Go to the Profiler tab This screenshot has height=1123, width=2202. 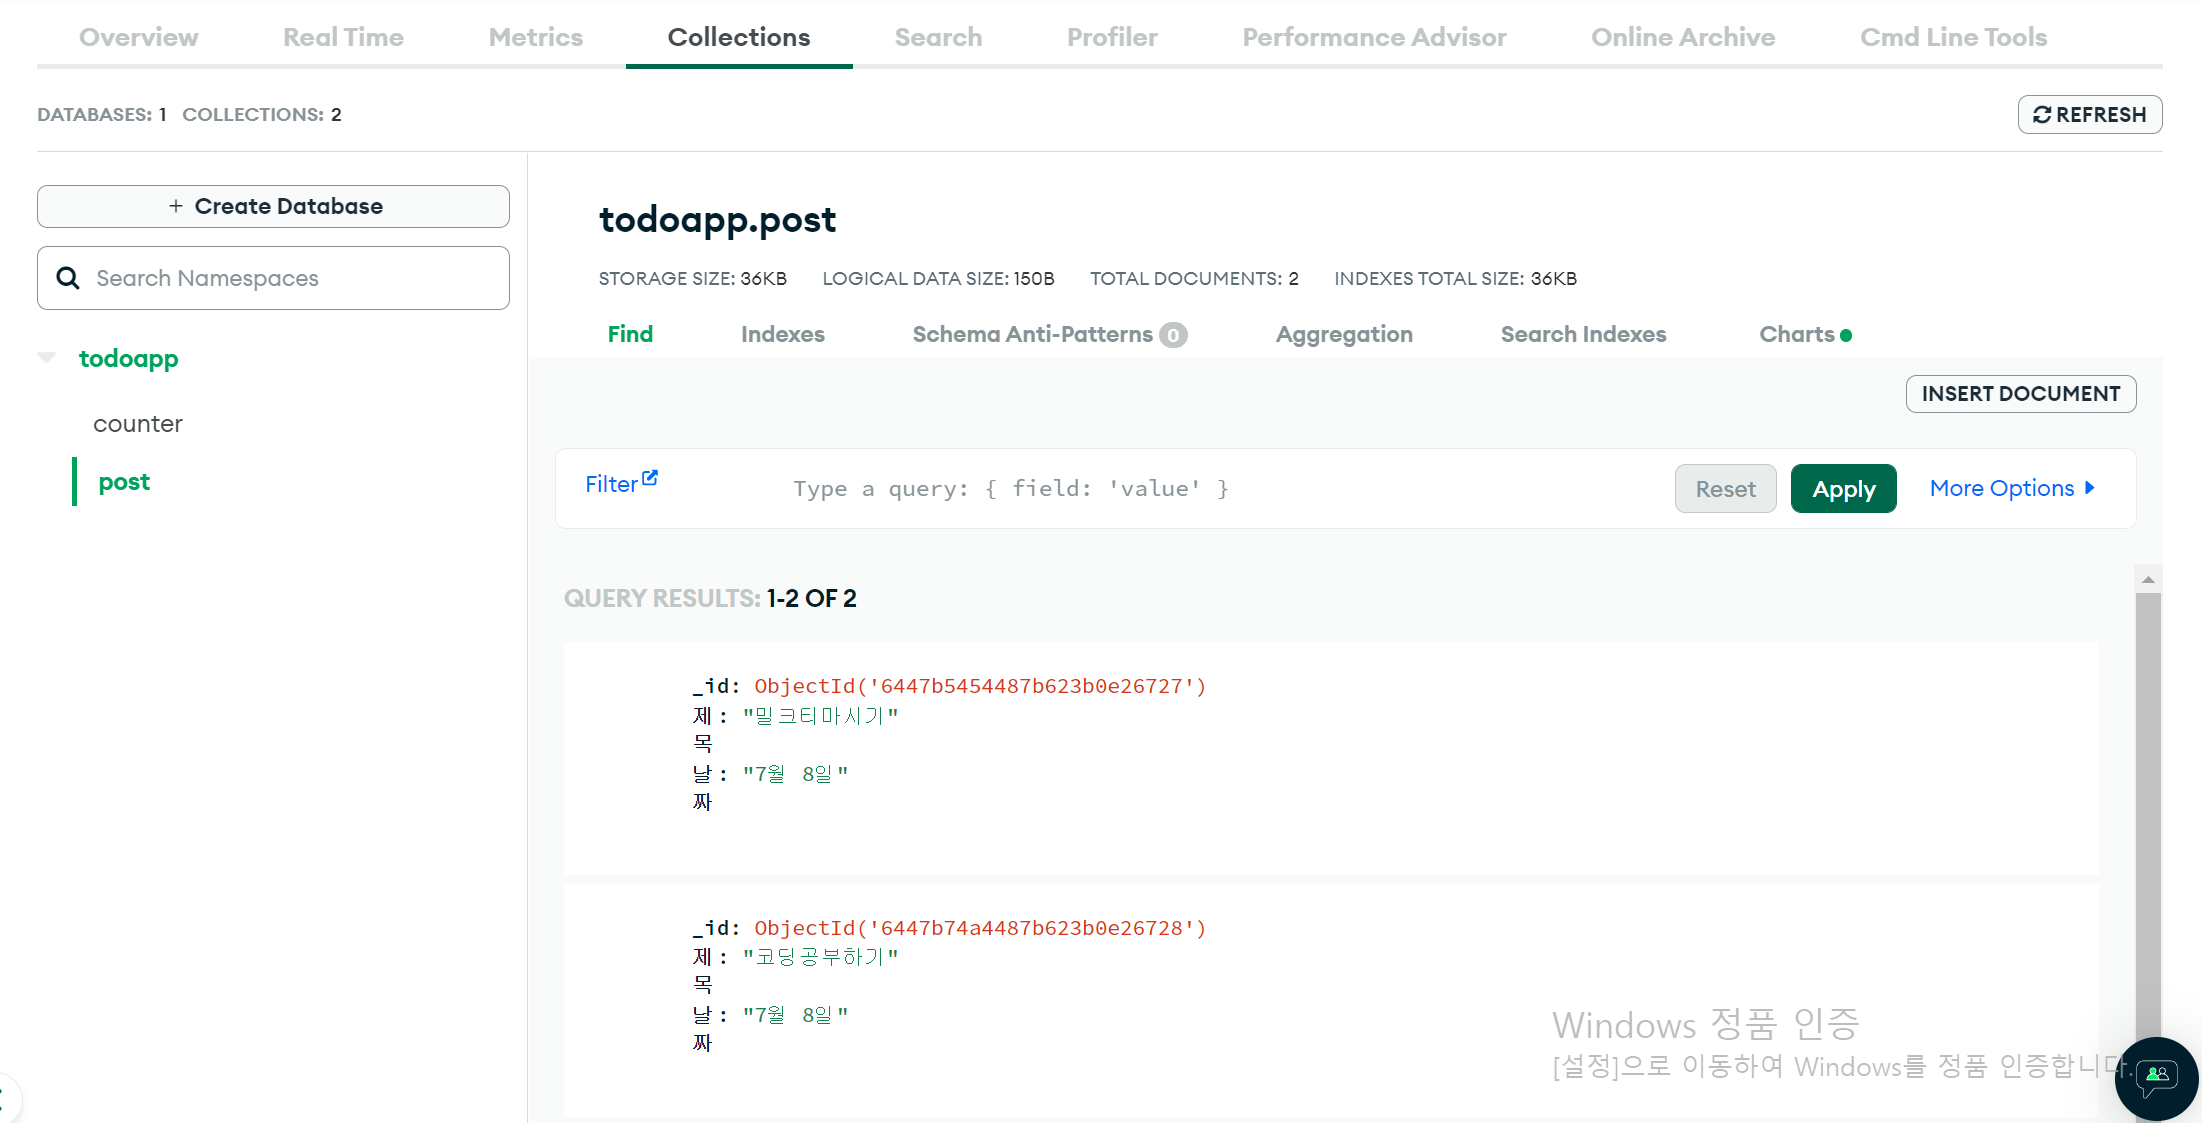tap(1112, 37)
